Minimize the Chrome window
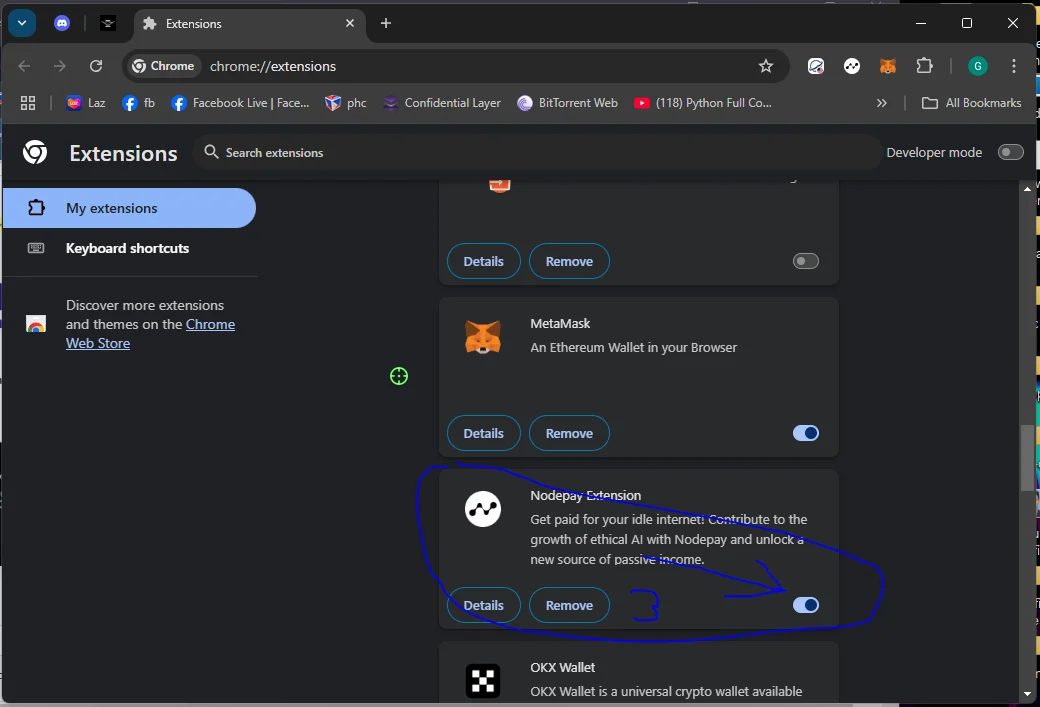Image resolution: width=1040 pixels, height=707 pixels. pyautogui.click(x=921, y=23)
